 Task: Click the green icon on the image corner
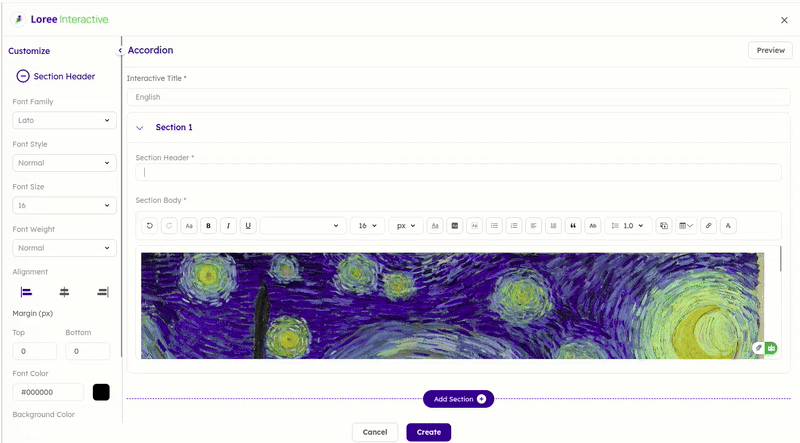point(771,348)
